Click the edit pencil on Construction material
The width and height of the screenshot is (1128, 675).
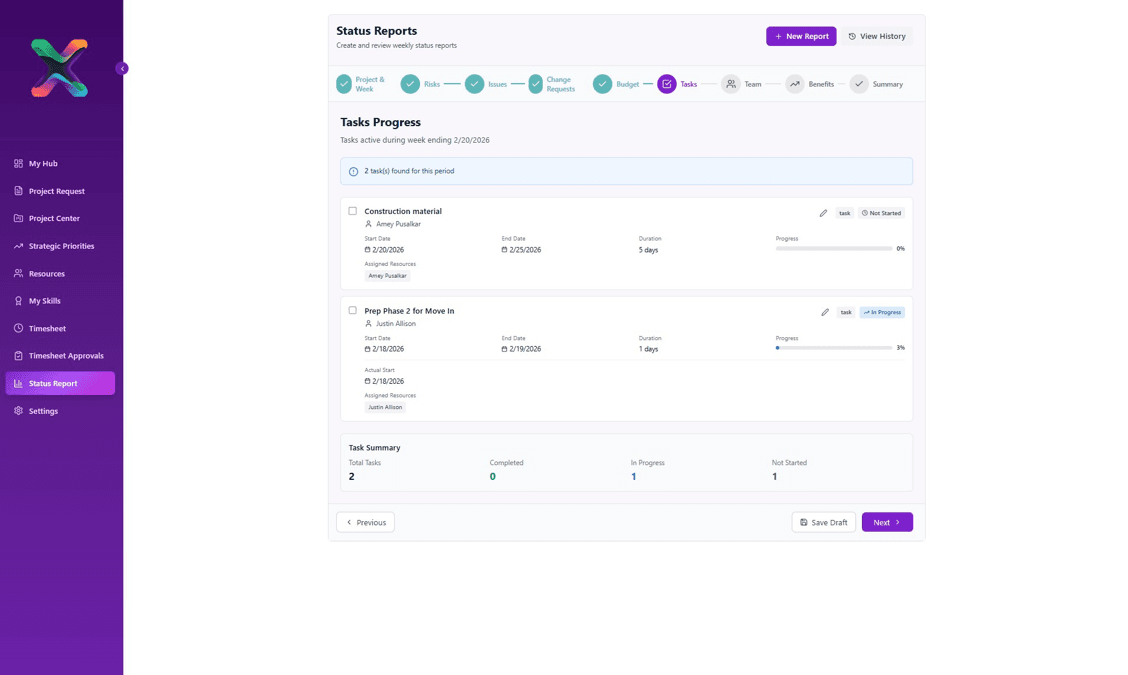click(823, 212)
